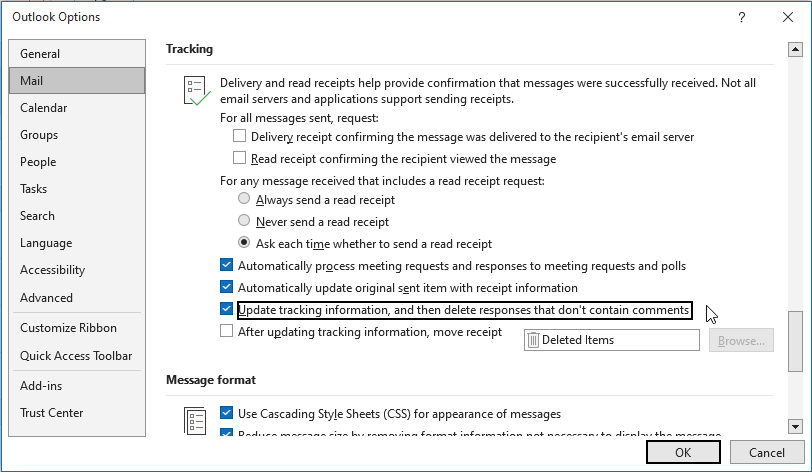
Task: Click the Tracking section heading
Action: tap(190, 49)
